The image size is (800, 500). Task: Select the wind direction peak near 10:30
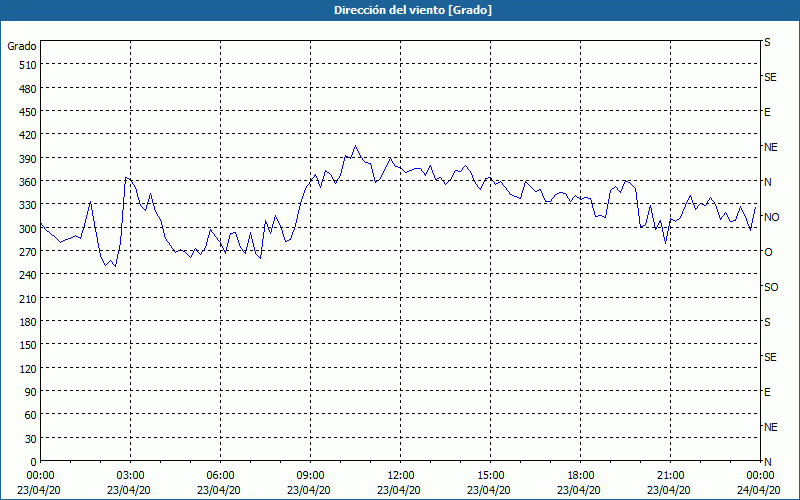point(356,146)
